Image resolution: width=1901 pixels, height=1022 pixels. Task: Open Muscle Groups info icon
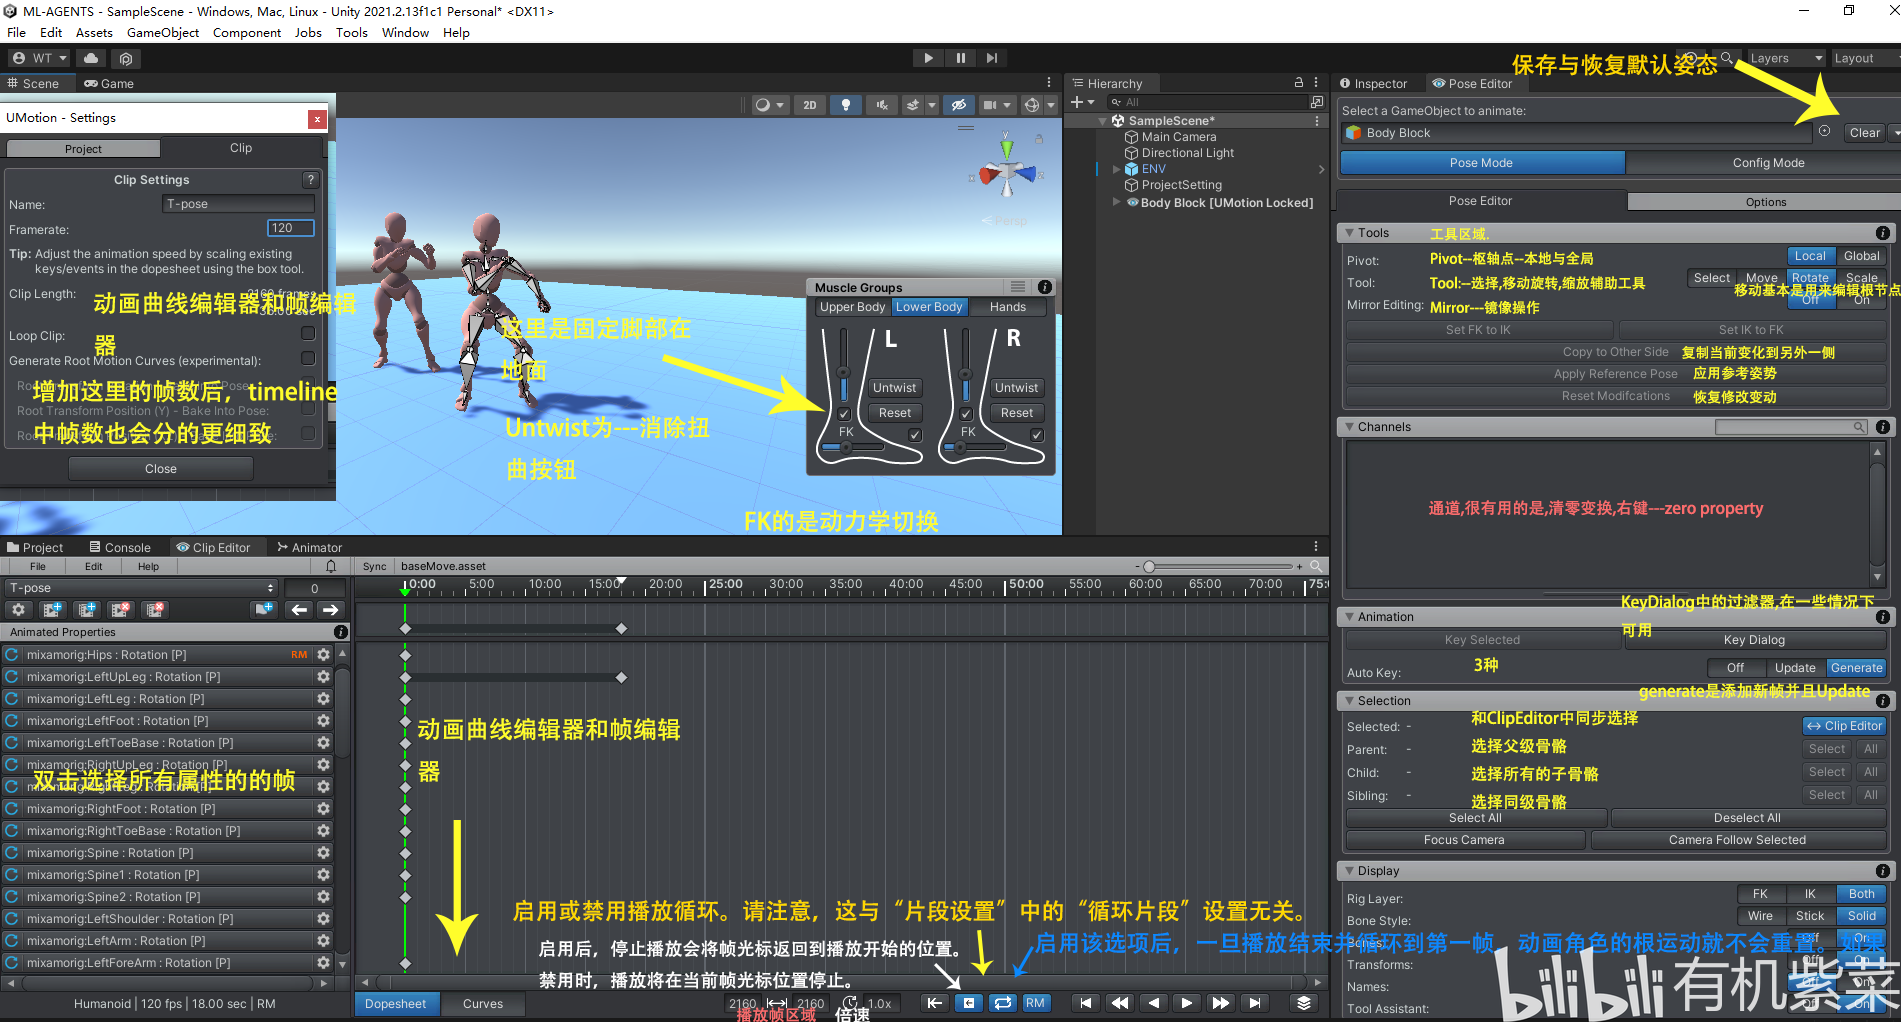pyautogui.click(x=1045, y=287)
